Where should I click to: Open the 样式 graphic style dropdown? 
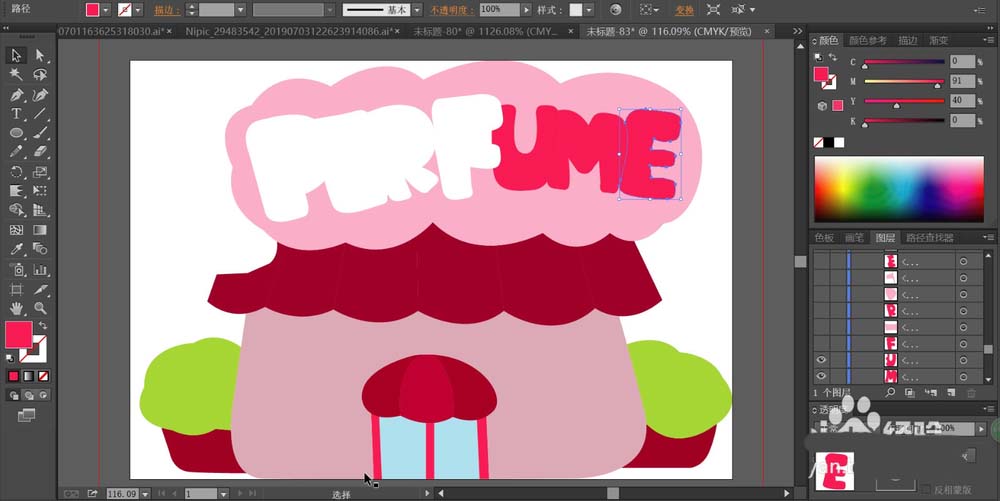[589, 10]
